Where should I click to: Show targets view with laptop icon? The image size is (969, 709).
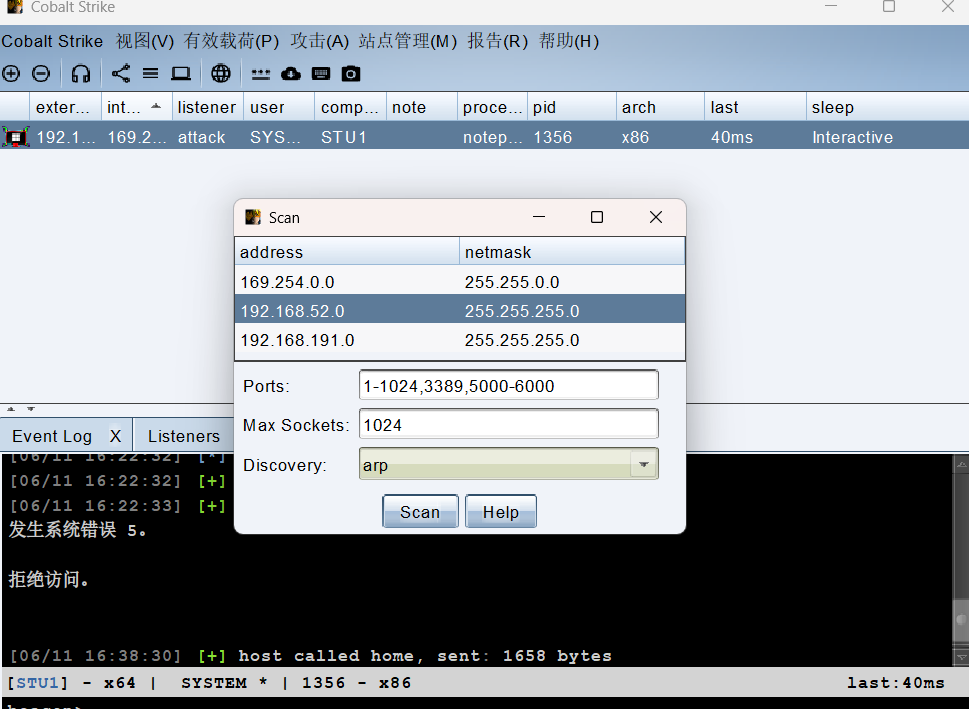pos(180,74)
